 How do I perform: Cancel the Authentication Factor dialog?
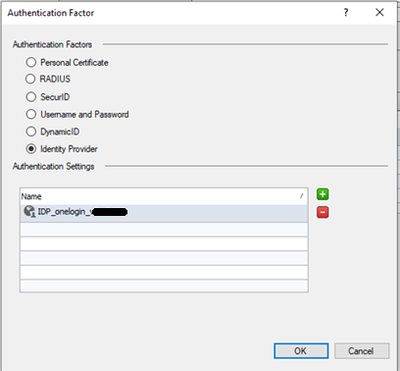[x=362, y=351]
